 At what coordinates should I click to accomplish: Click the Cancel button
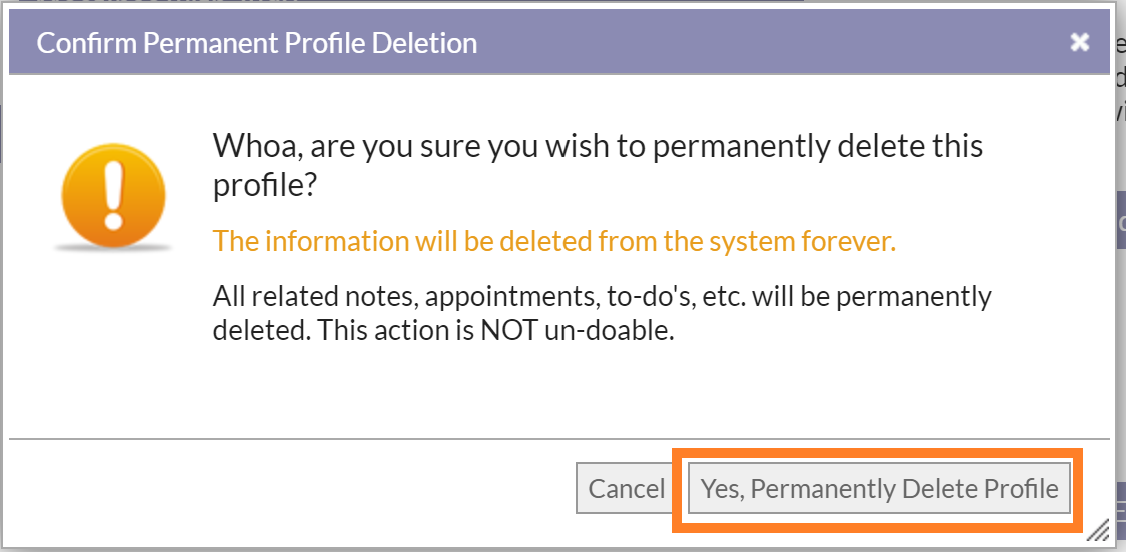[626, 488]
